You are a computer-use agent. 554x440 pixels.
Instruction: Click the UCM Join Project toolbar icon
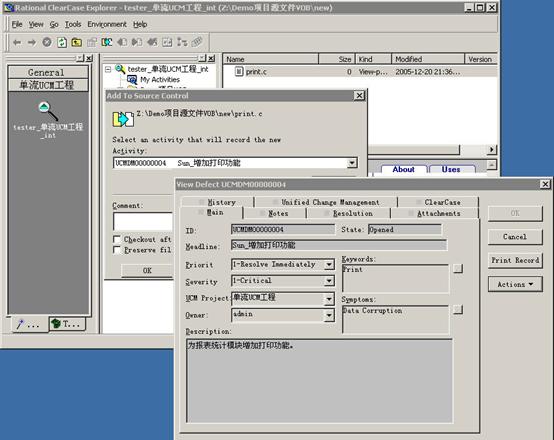point(107,42)
